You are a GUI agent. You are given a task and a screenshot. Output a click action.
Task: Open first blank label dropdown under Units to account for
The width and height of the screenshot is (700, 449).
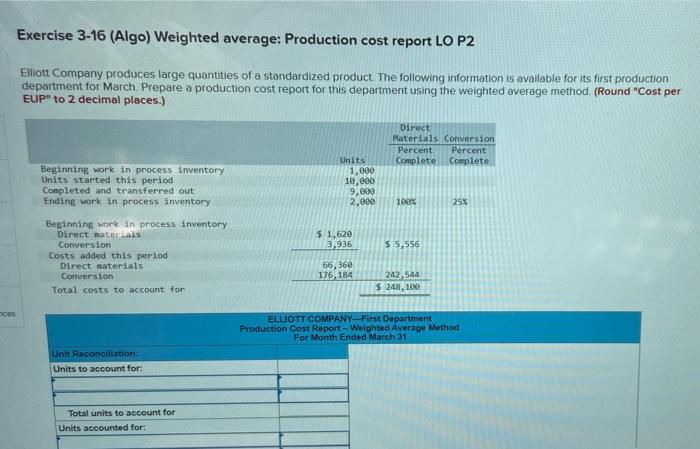point(165,382)
